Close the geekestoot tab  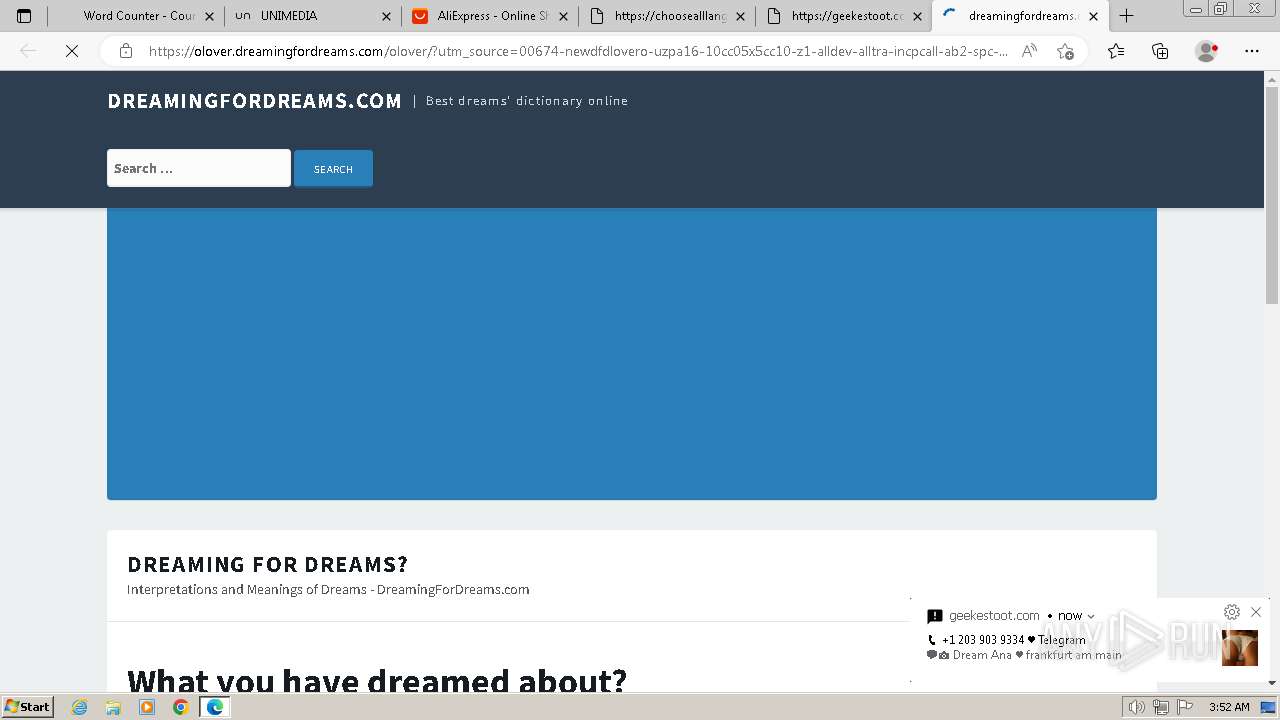click(x=918, y=16)
